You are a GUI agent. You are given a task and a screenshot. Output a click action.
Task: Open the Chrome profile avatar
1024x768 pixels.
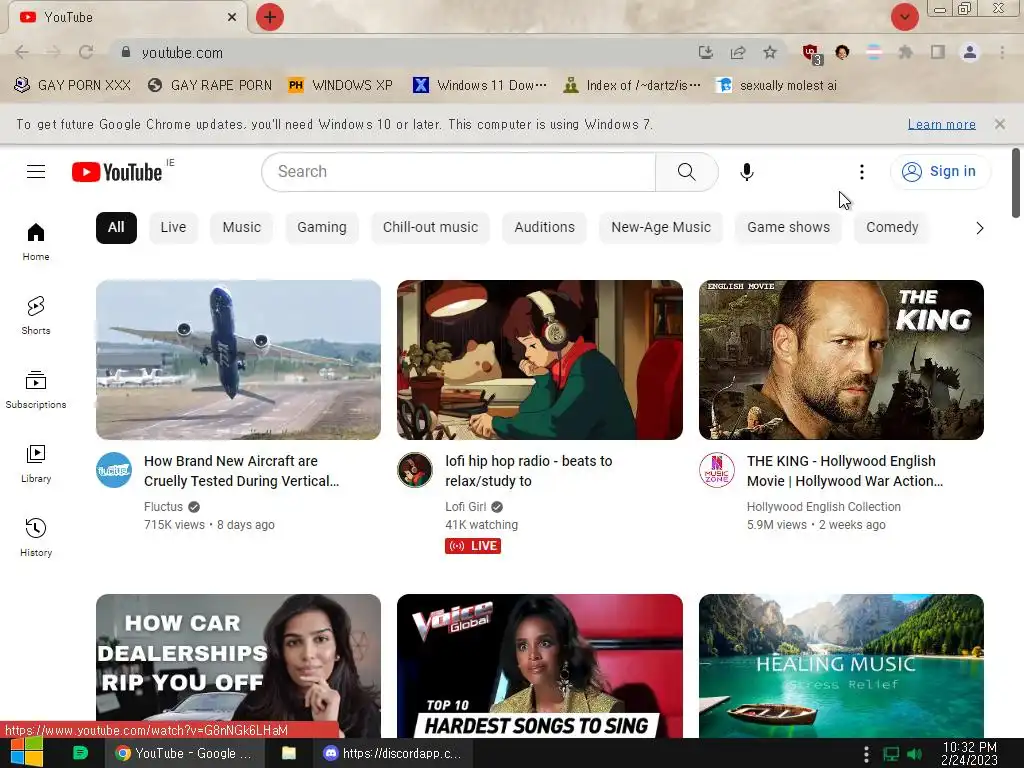tap(970, 52)
